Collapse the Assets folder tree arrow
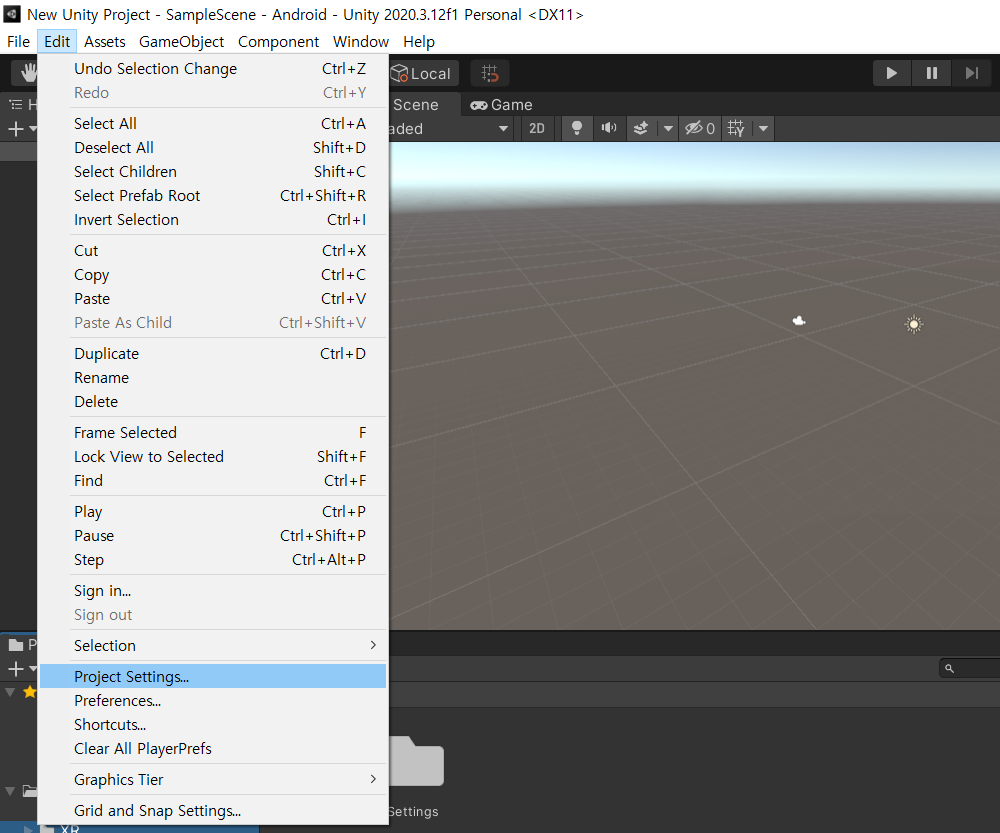 pos(10,791)
